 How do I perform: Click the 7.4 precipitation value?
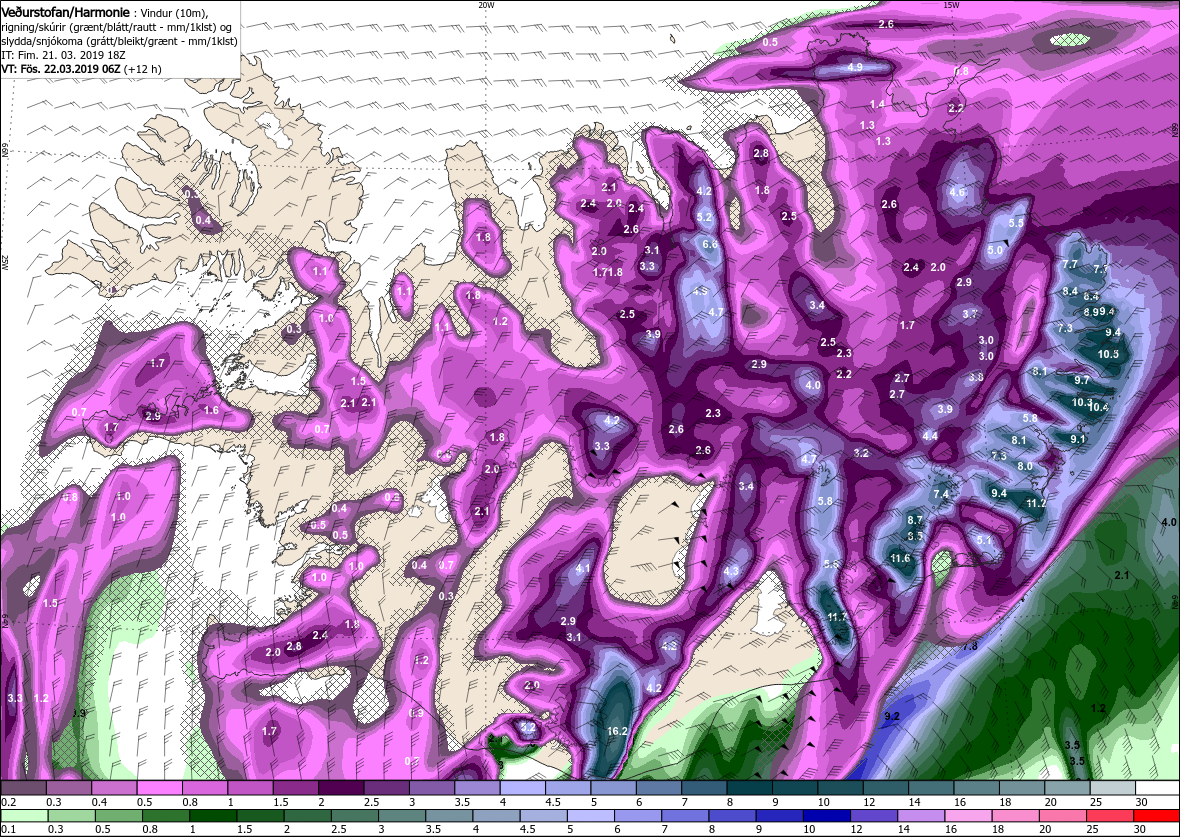coord(941,495)
